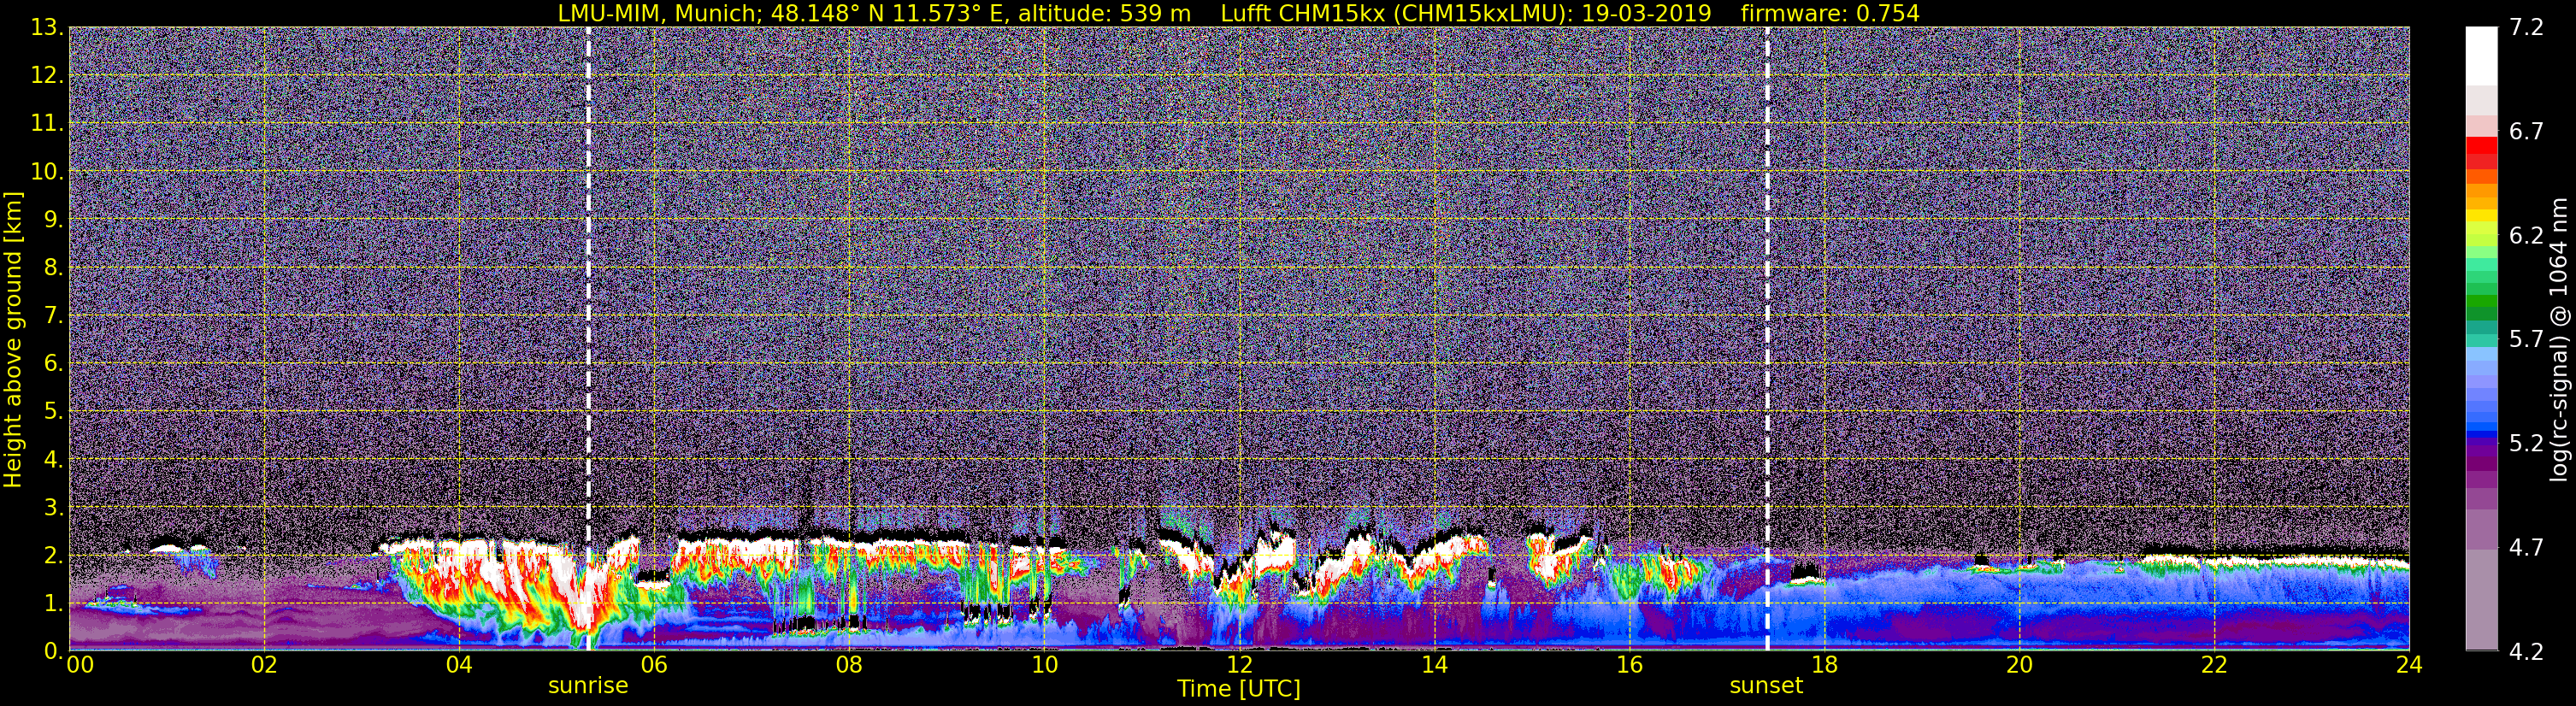The height and width of the screenshot is (706, 2576).
Task: Click the 'Lufft CHM15kx' instrument label
Action: pyautogui.click(x=1302, y=13)
